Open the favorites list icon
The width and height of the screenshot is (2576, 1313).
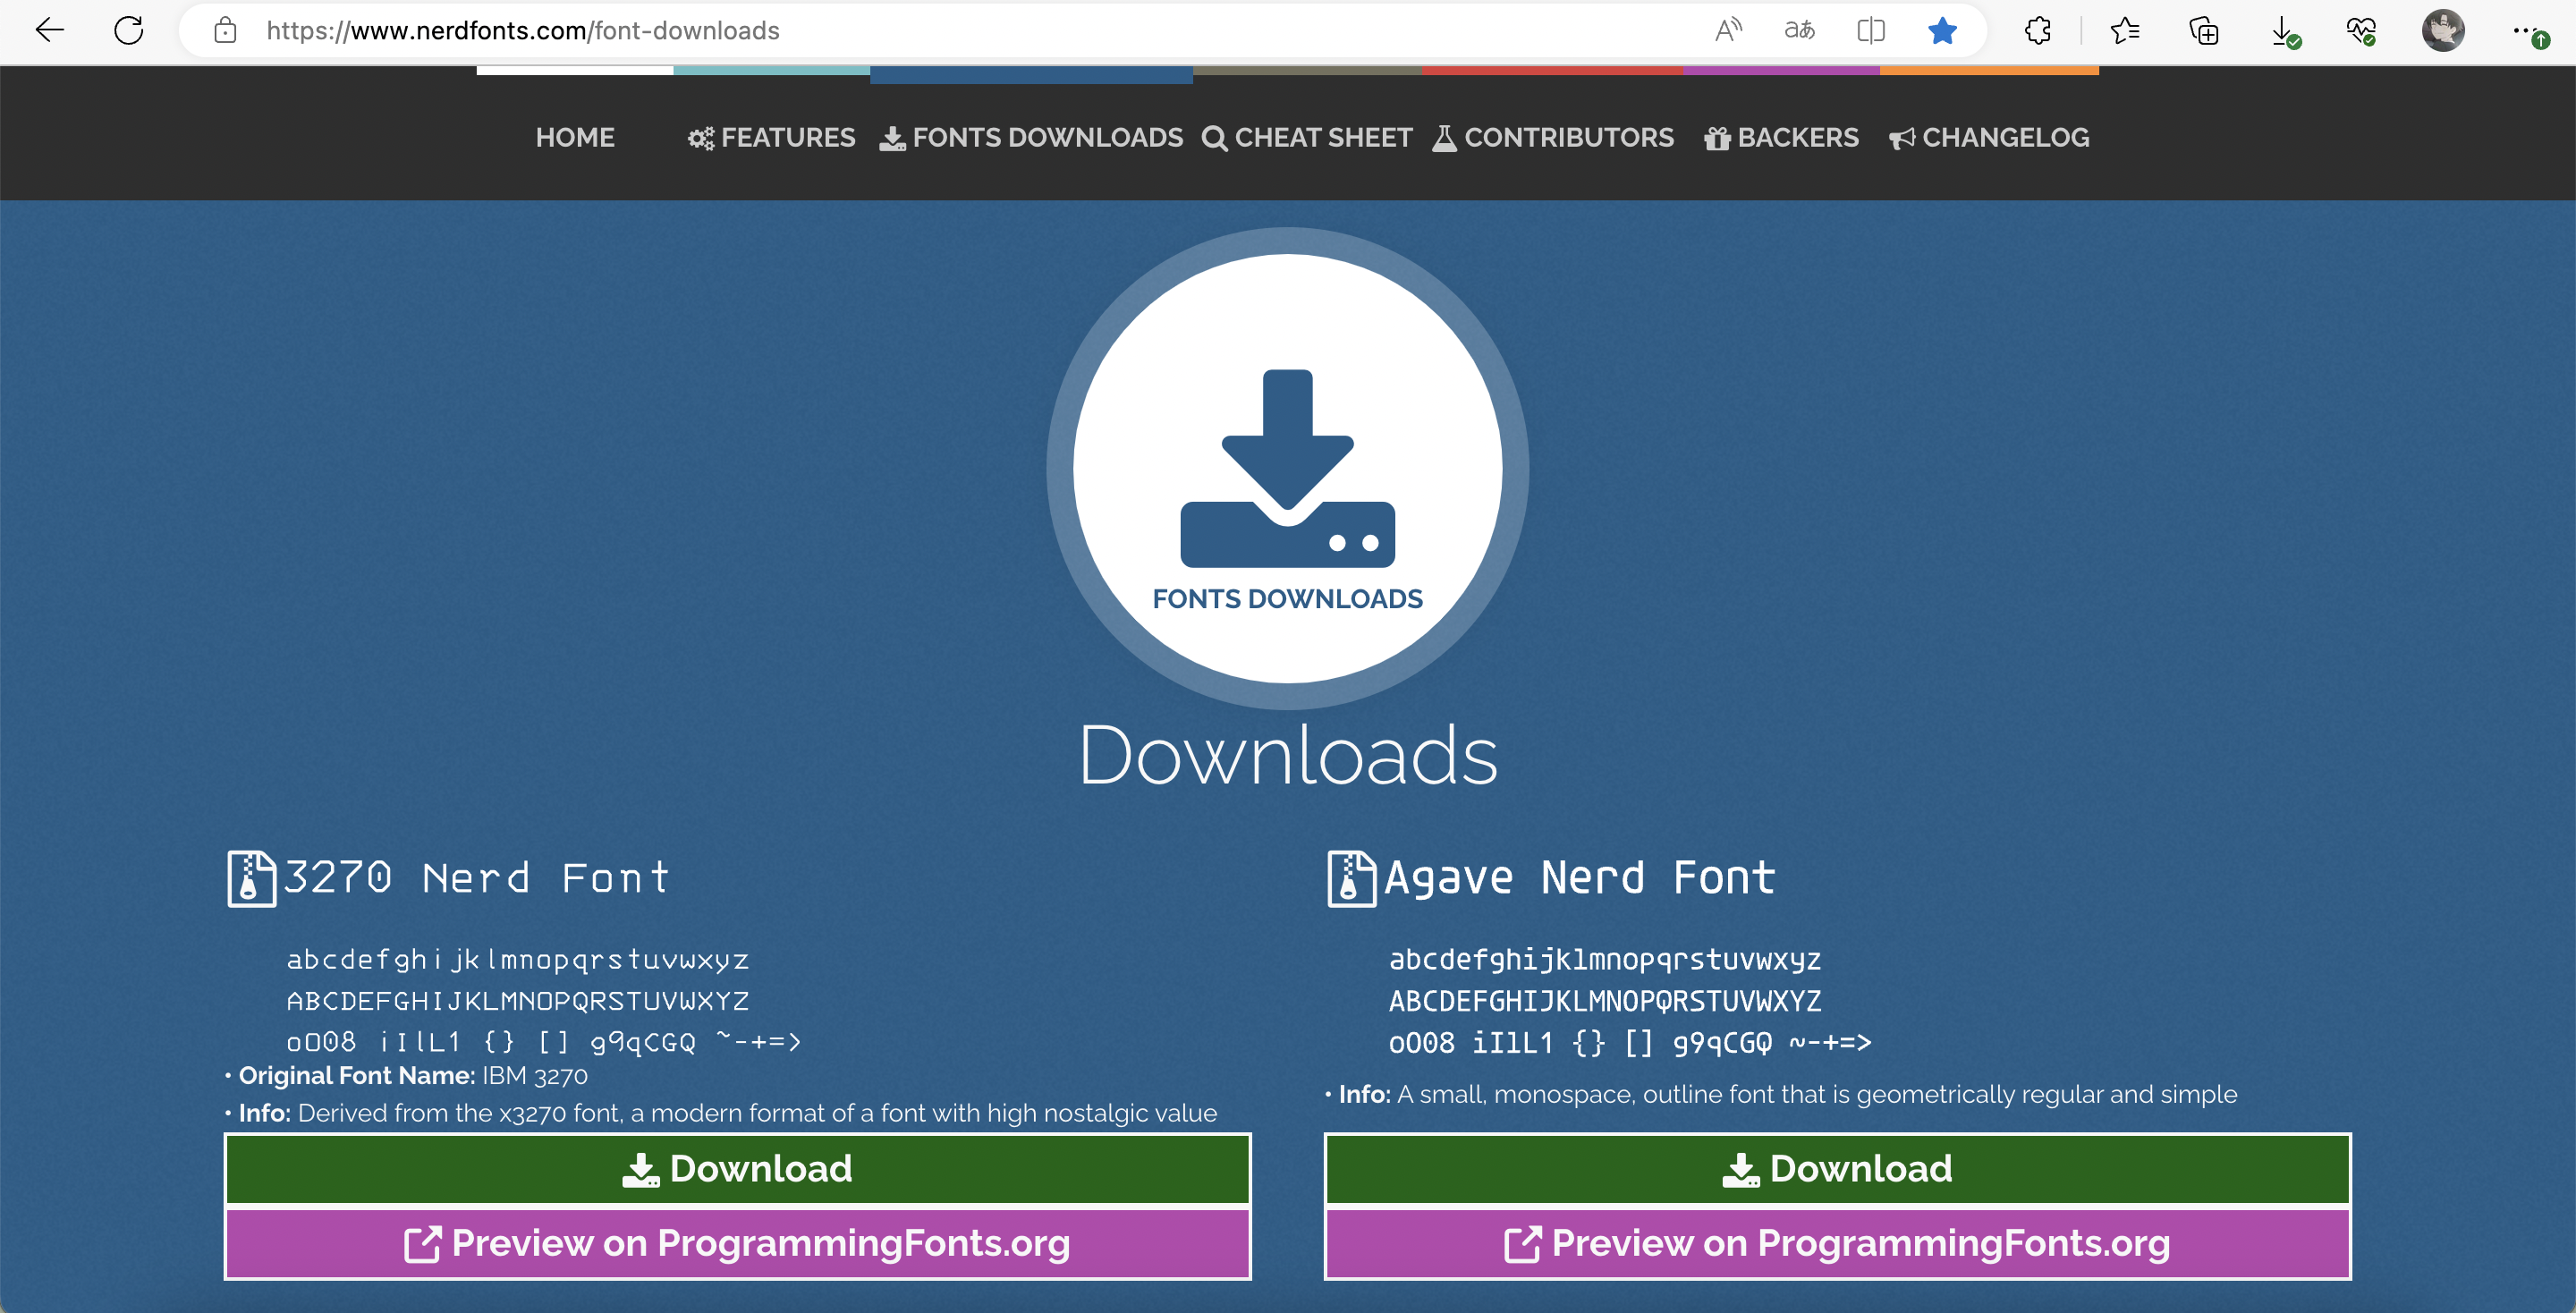[2125, 30]
